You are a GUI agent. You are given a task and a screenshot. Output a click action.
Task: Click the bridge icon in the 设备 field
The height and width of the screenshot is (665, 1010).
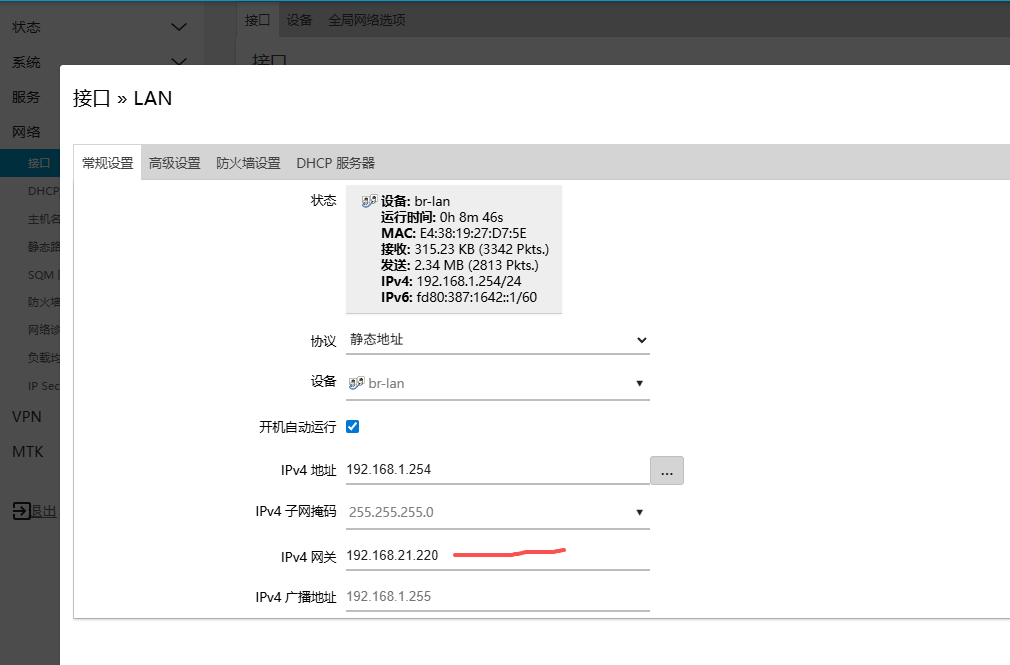[356, 383]
